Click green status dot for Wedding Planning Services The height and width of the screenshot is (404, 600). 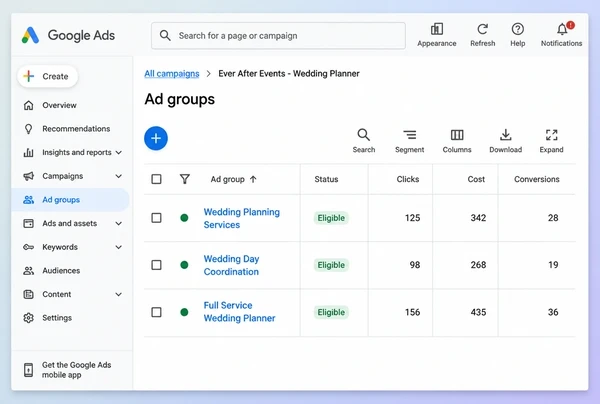click(184, 218)
